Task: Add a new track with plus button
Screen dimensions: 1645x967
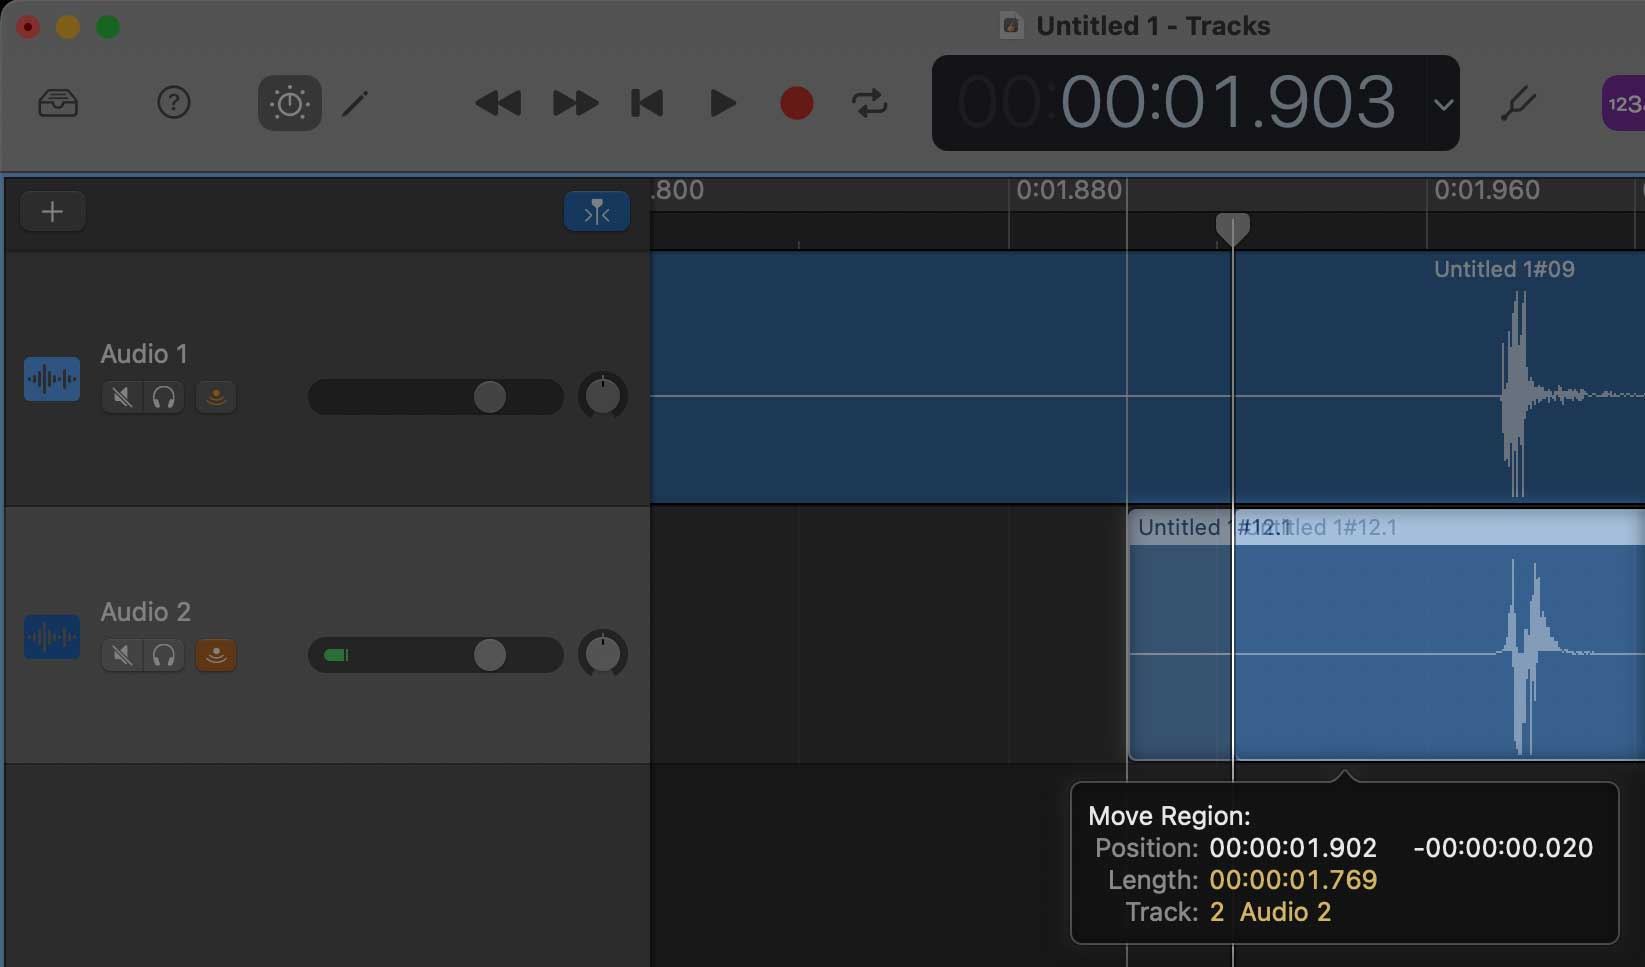Action: (52, 212)
